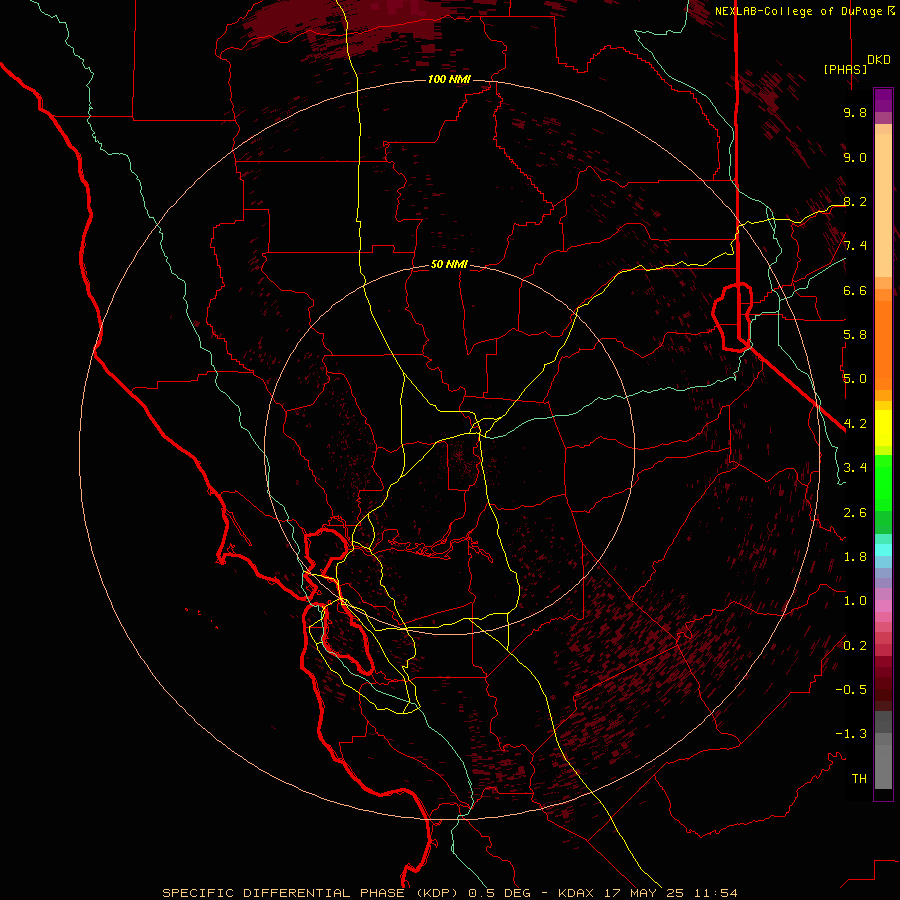Click the 9.0 legend value
The width and height of the screenshot is (900, 900).
pyautogui.click(x=855, y=157)
